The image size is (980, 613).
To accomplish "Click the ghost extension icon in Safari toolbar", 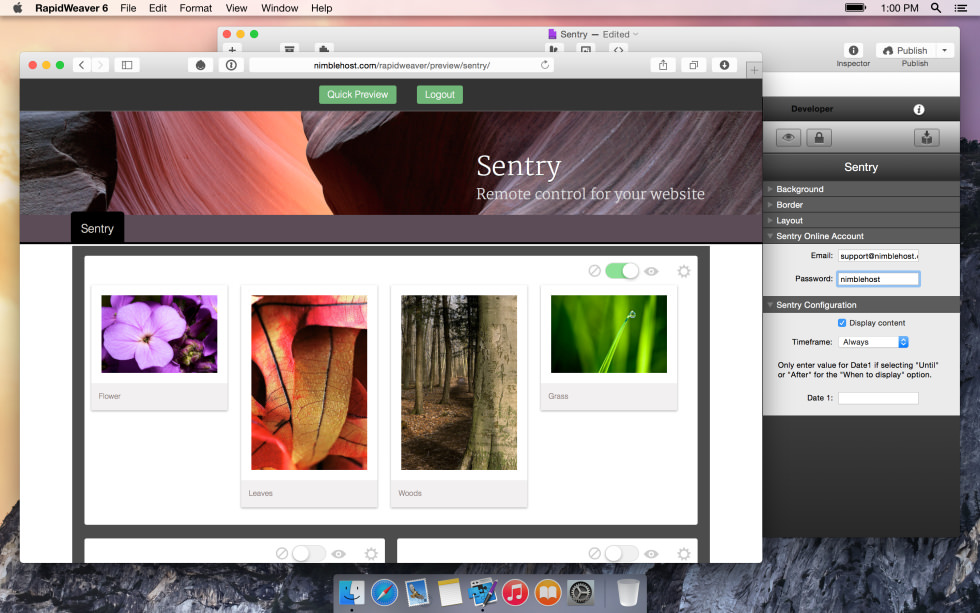I will pos(201,65).
